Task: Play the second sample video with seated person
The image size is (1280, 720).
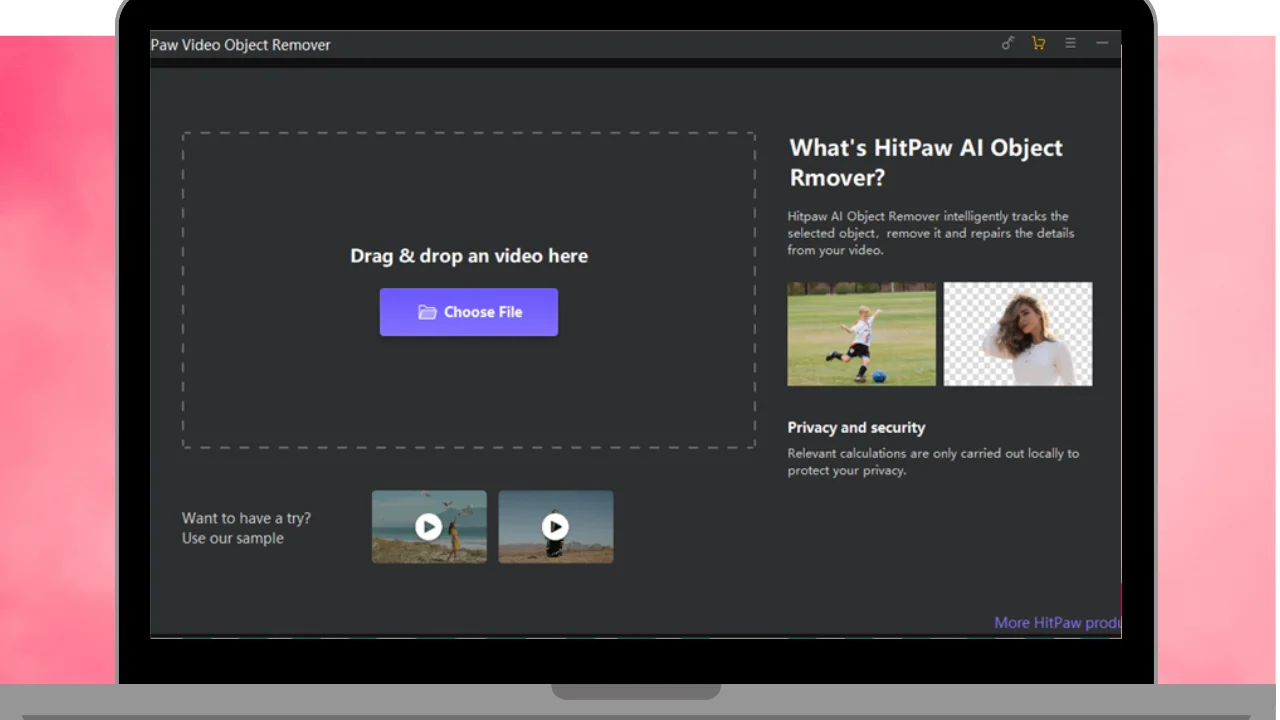Action: tap(556, 527)
